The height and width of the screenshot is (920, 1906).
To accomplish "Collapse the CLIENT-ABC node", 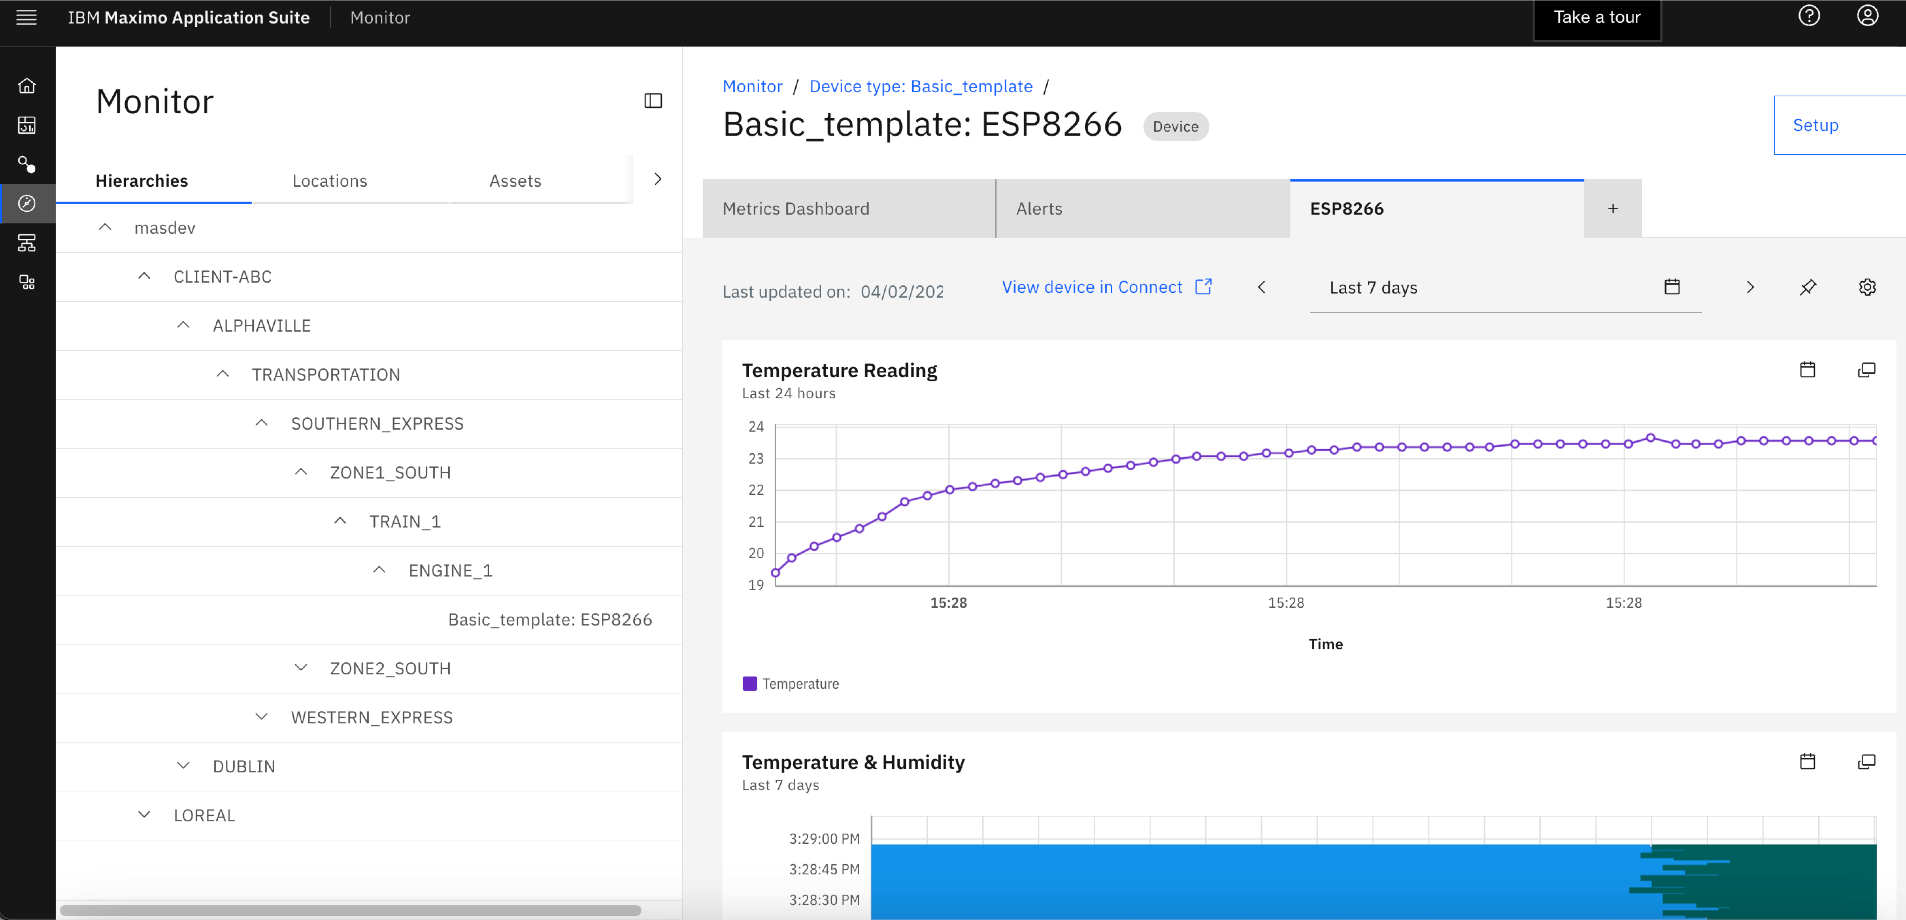I will (x=144, y=276).
